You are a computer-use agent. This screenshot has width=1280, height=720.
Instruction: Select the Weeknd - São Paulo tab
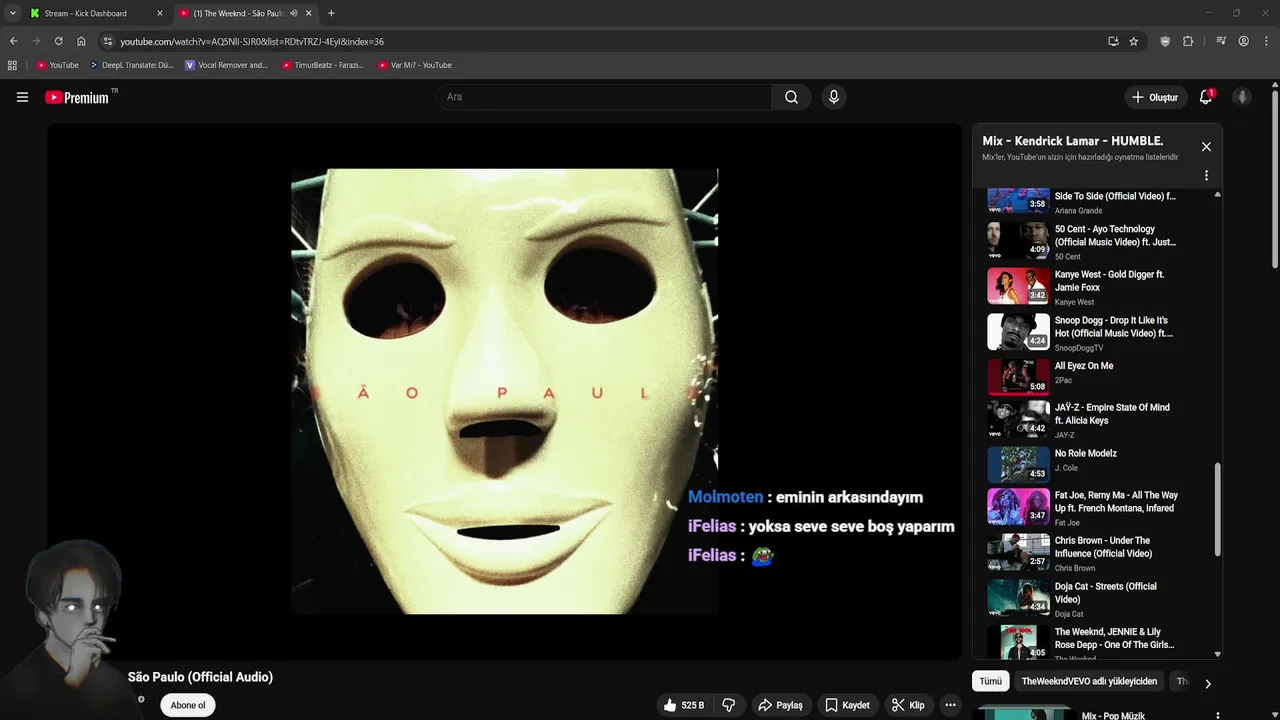click(238, 13)
